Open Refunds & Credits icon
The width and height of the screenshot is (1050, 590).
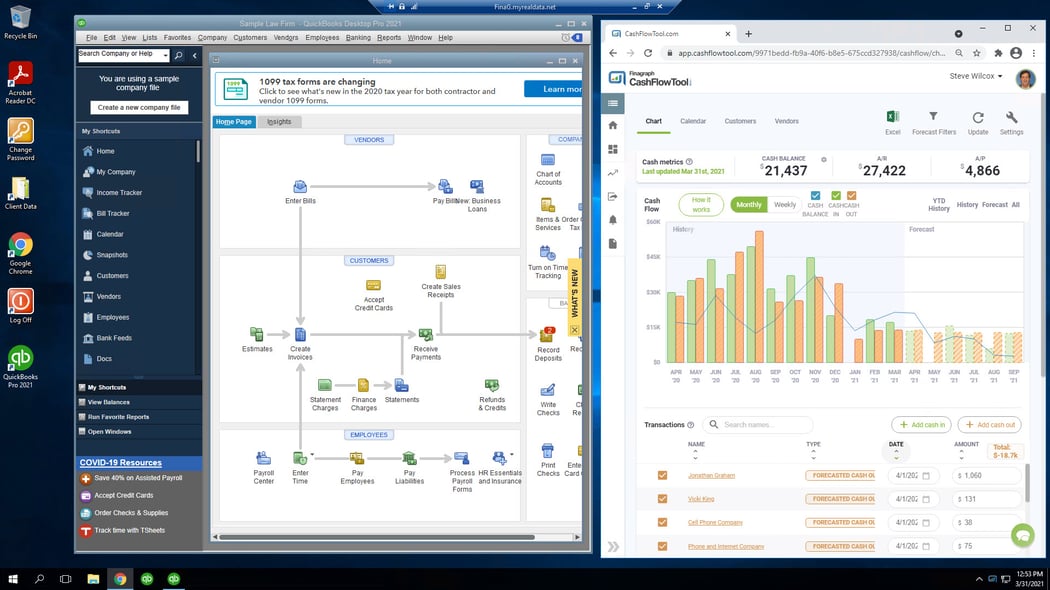pyautogui.click(x=492, y=385)
